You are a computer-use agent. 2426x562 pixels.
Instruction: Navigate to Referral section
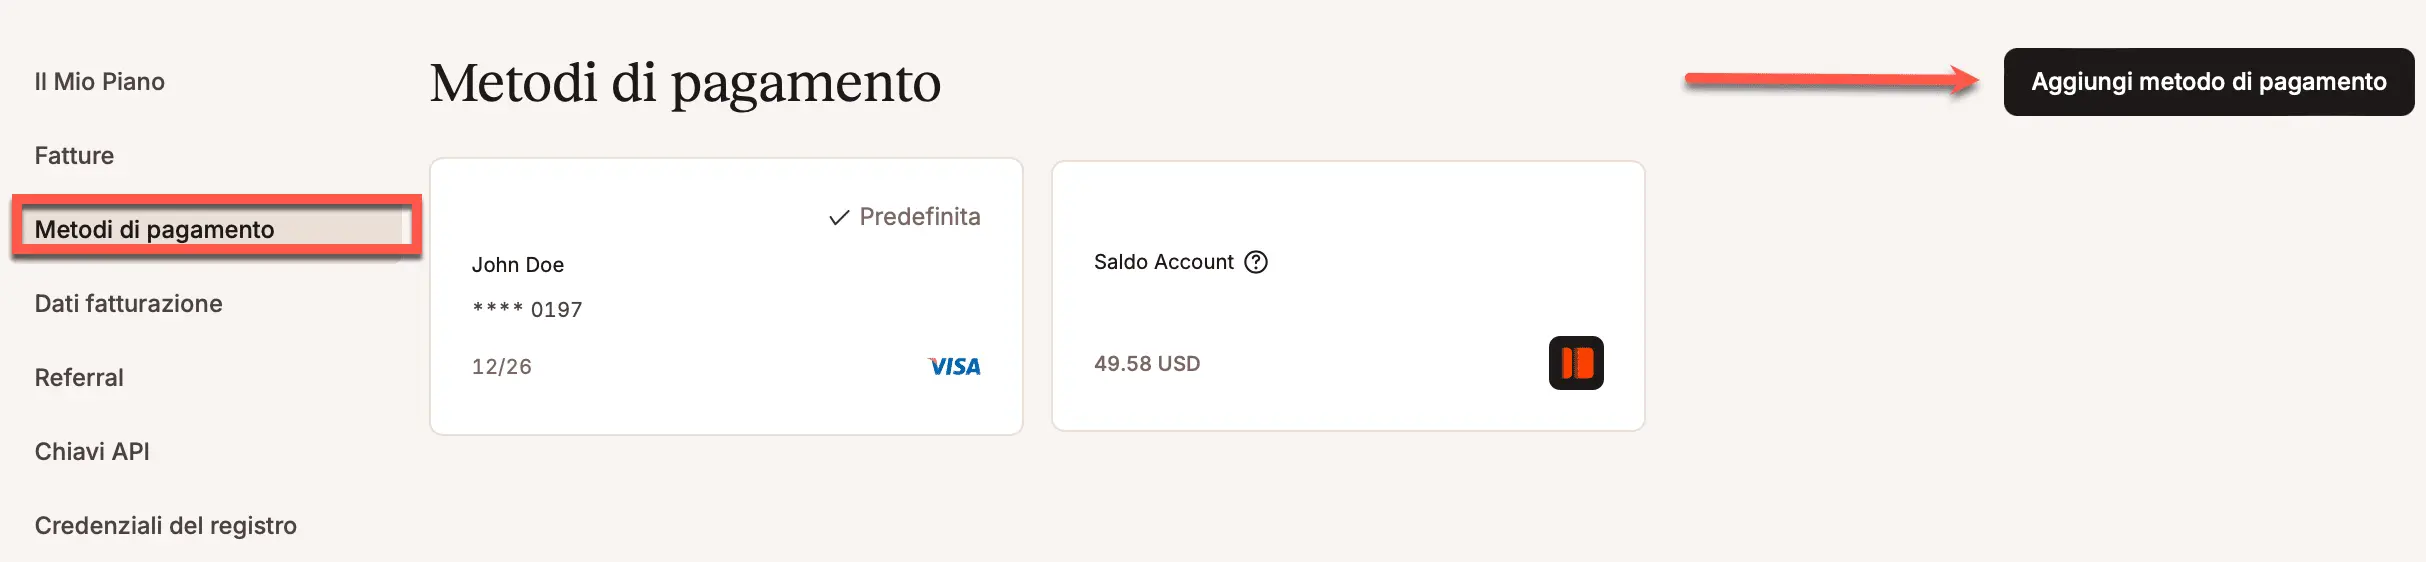click(79, 378)
